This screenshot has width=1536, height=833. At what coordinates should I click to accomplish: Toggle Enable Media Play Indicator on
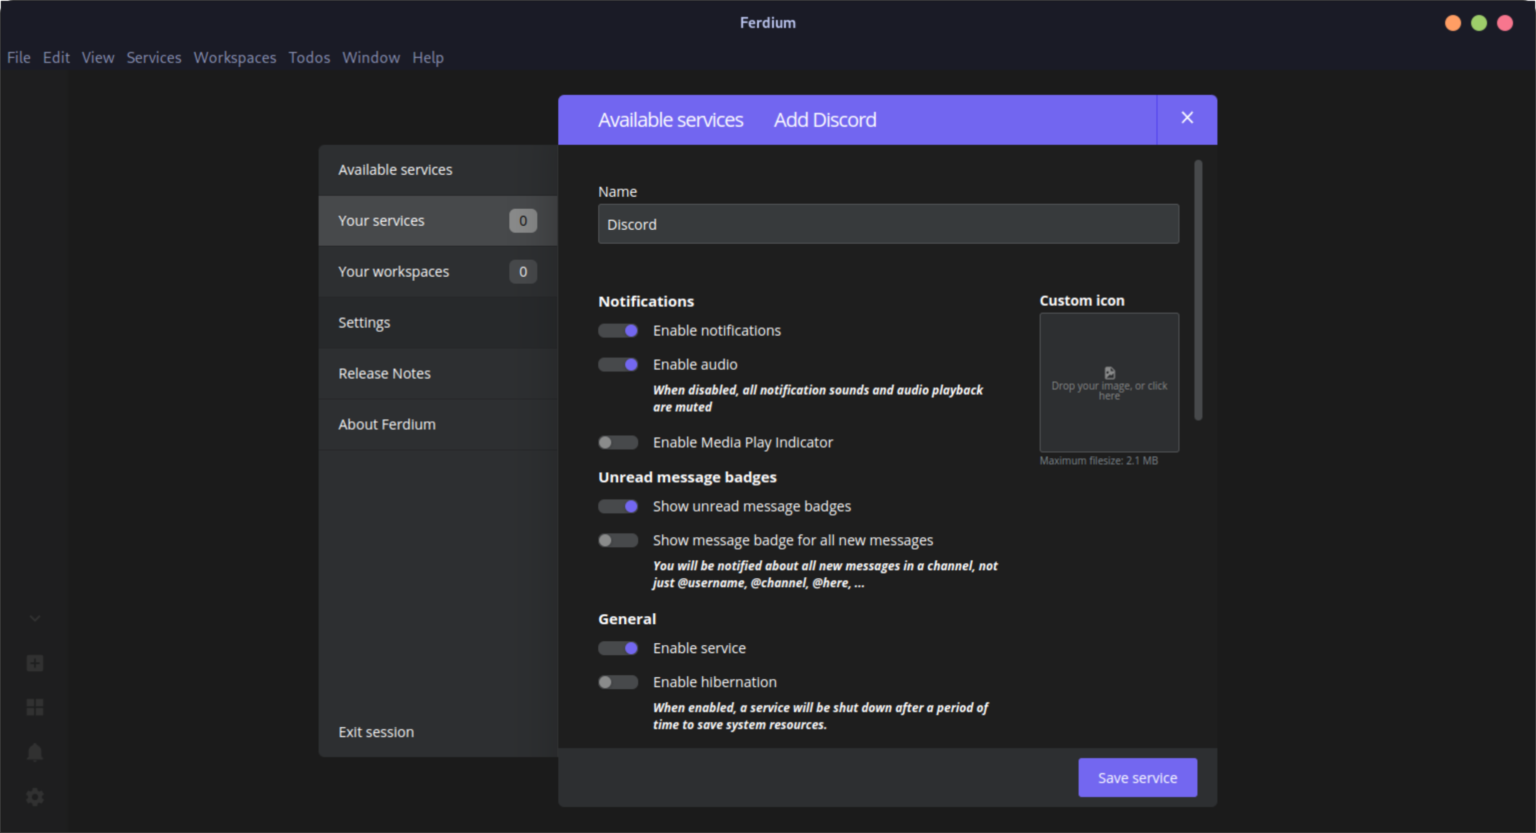click(x=618, y=442)
